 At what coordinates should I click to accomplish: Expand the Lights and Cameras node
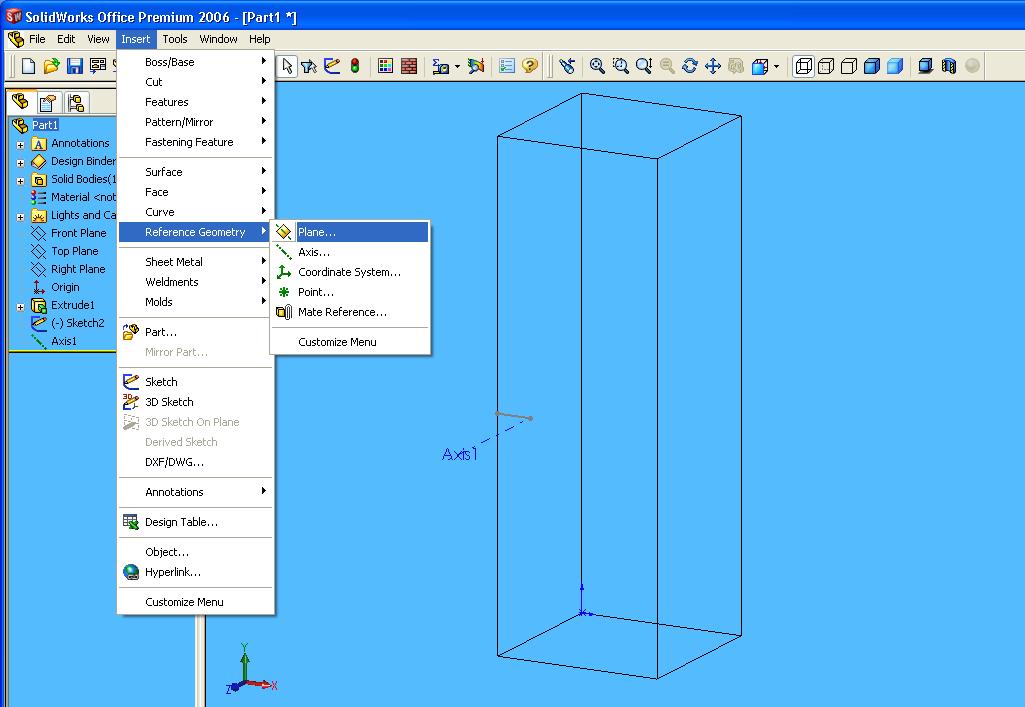20,217
